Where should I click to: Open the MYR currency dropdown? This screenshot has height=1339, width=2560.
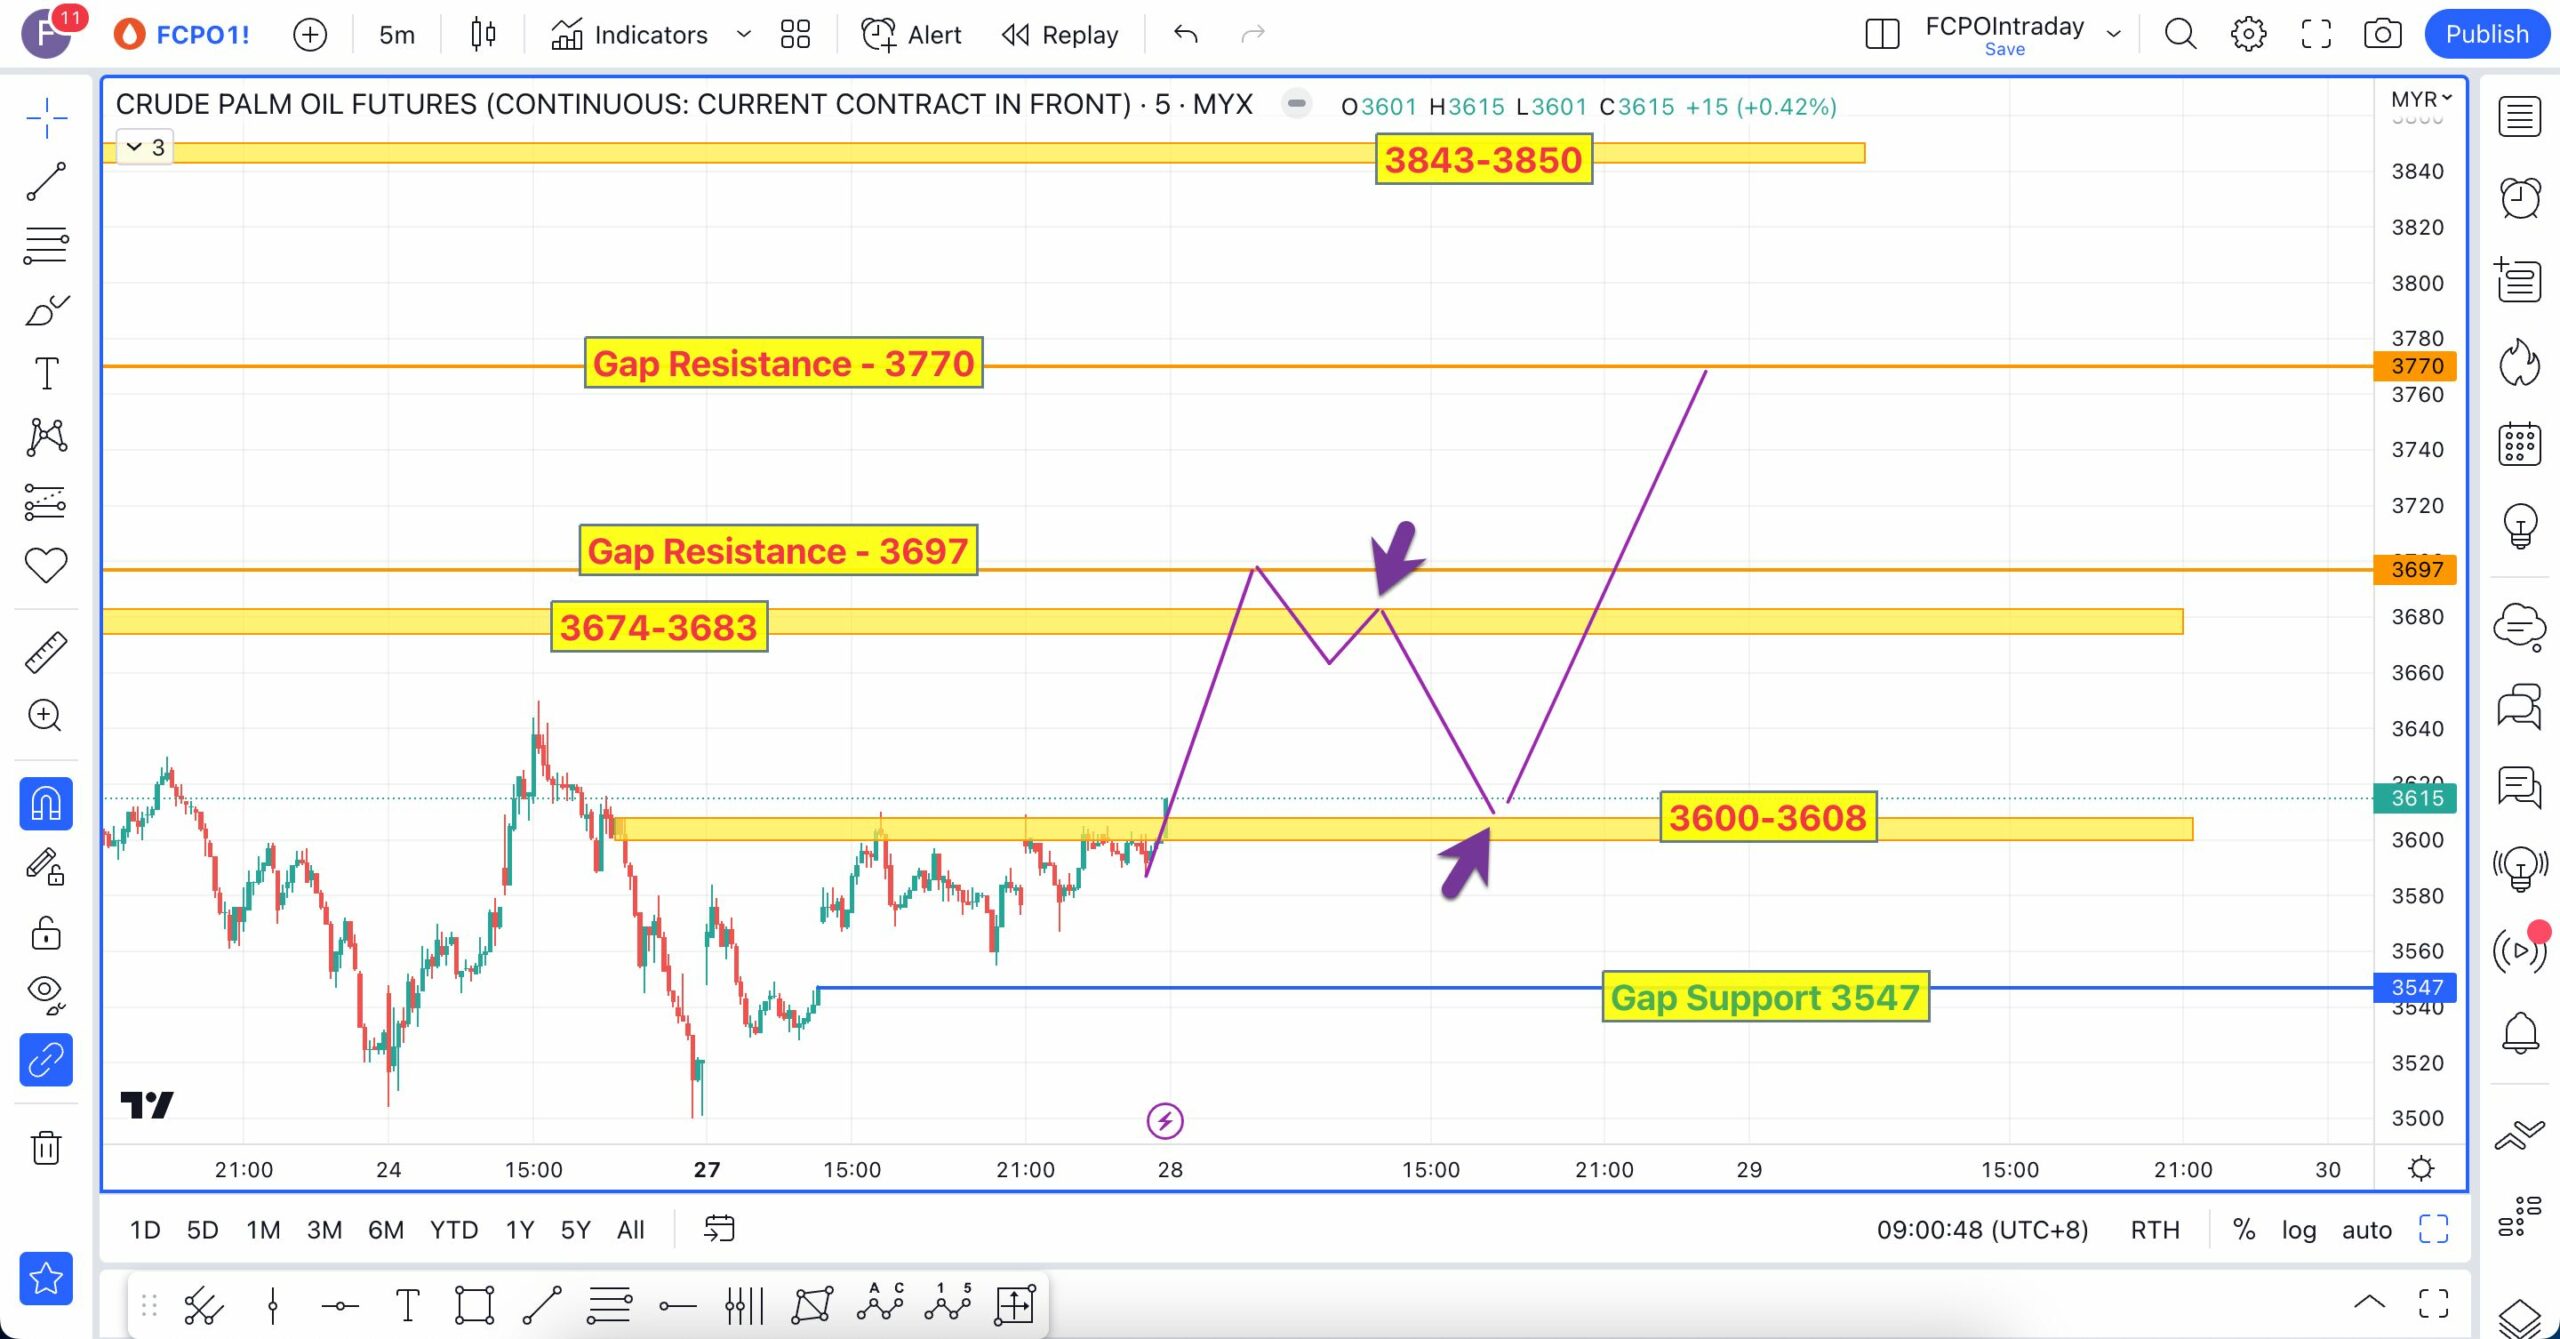[x=2421, y=99]
